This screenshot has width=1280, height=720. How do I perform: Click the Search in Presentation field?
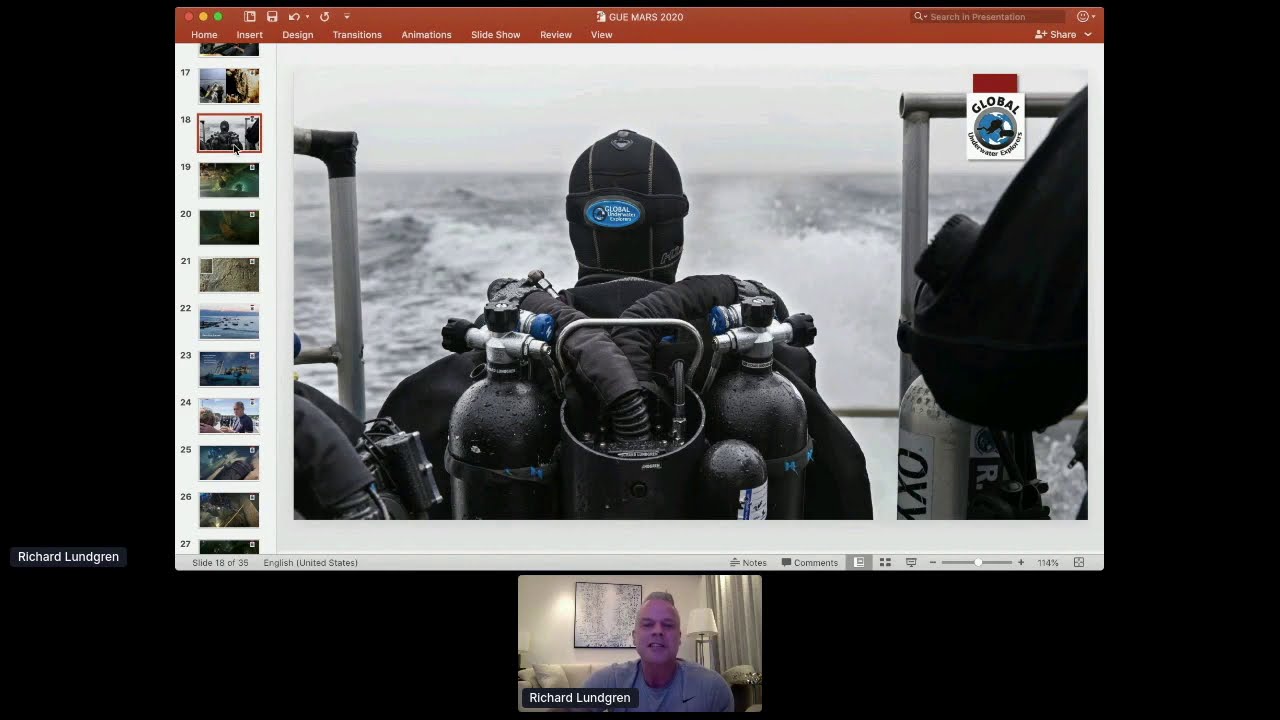pos(988,17)
